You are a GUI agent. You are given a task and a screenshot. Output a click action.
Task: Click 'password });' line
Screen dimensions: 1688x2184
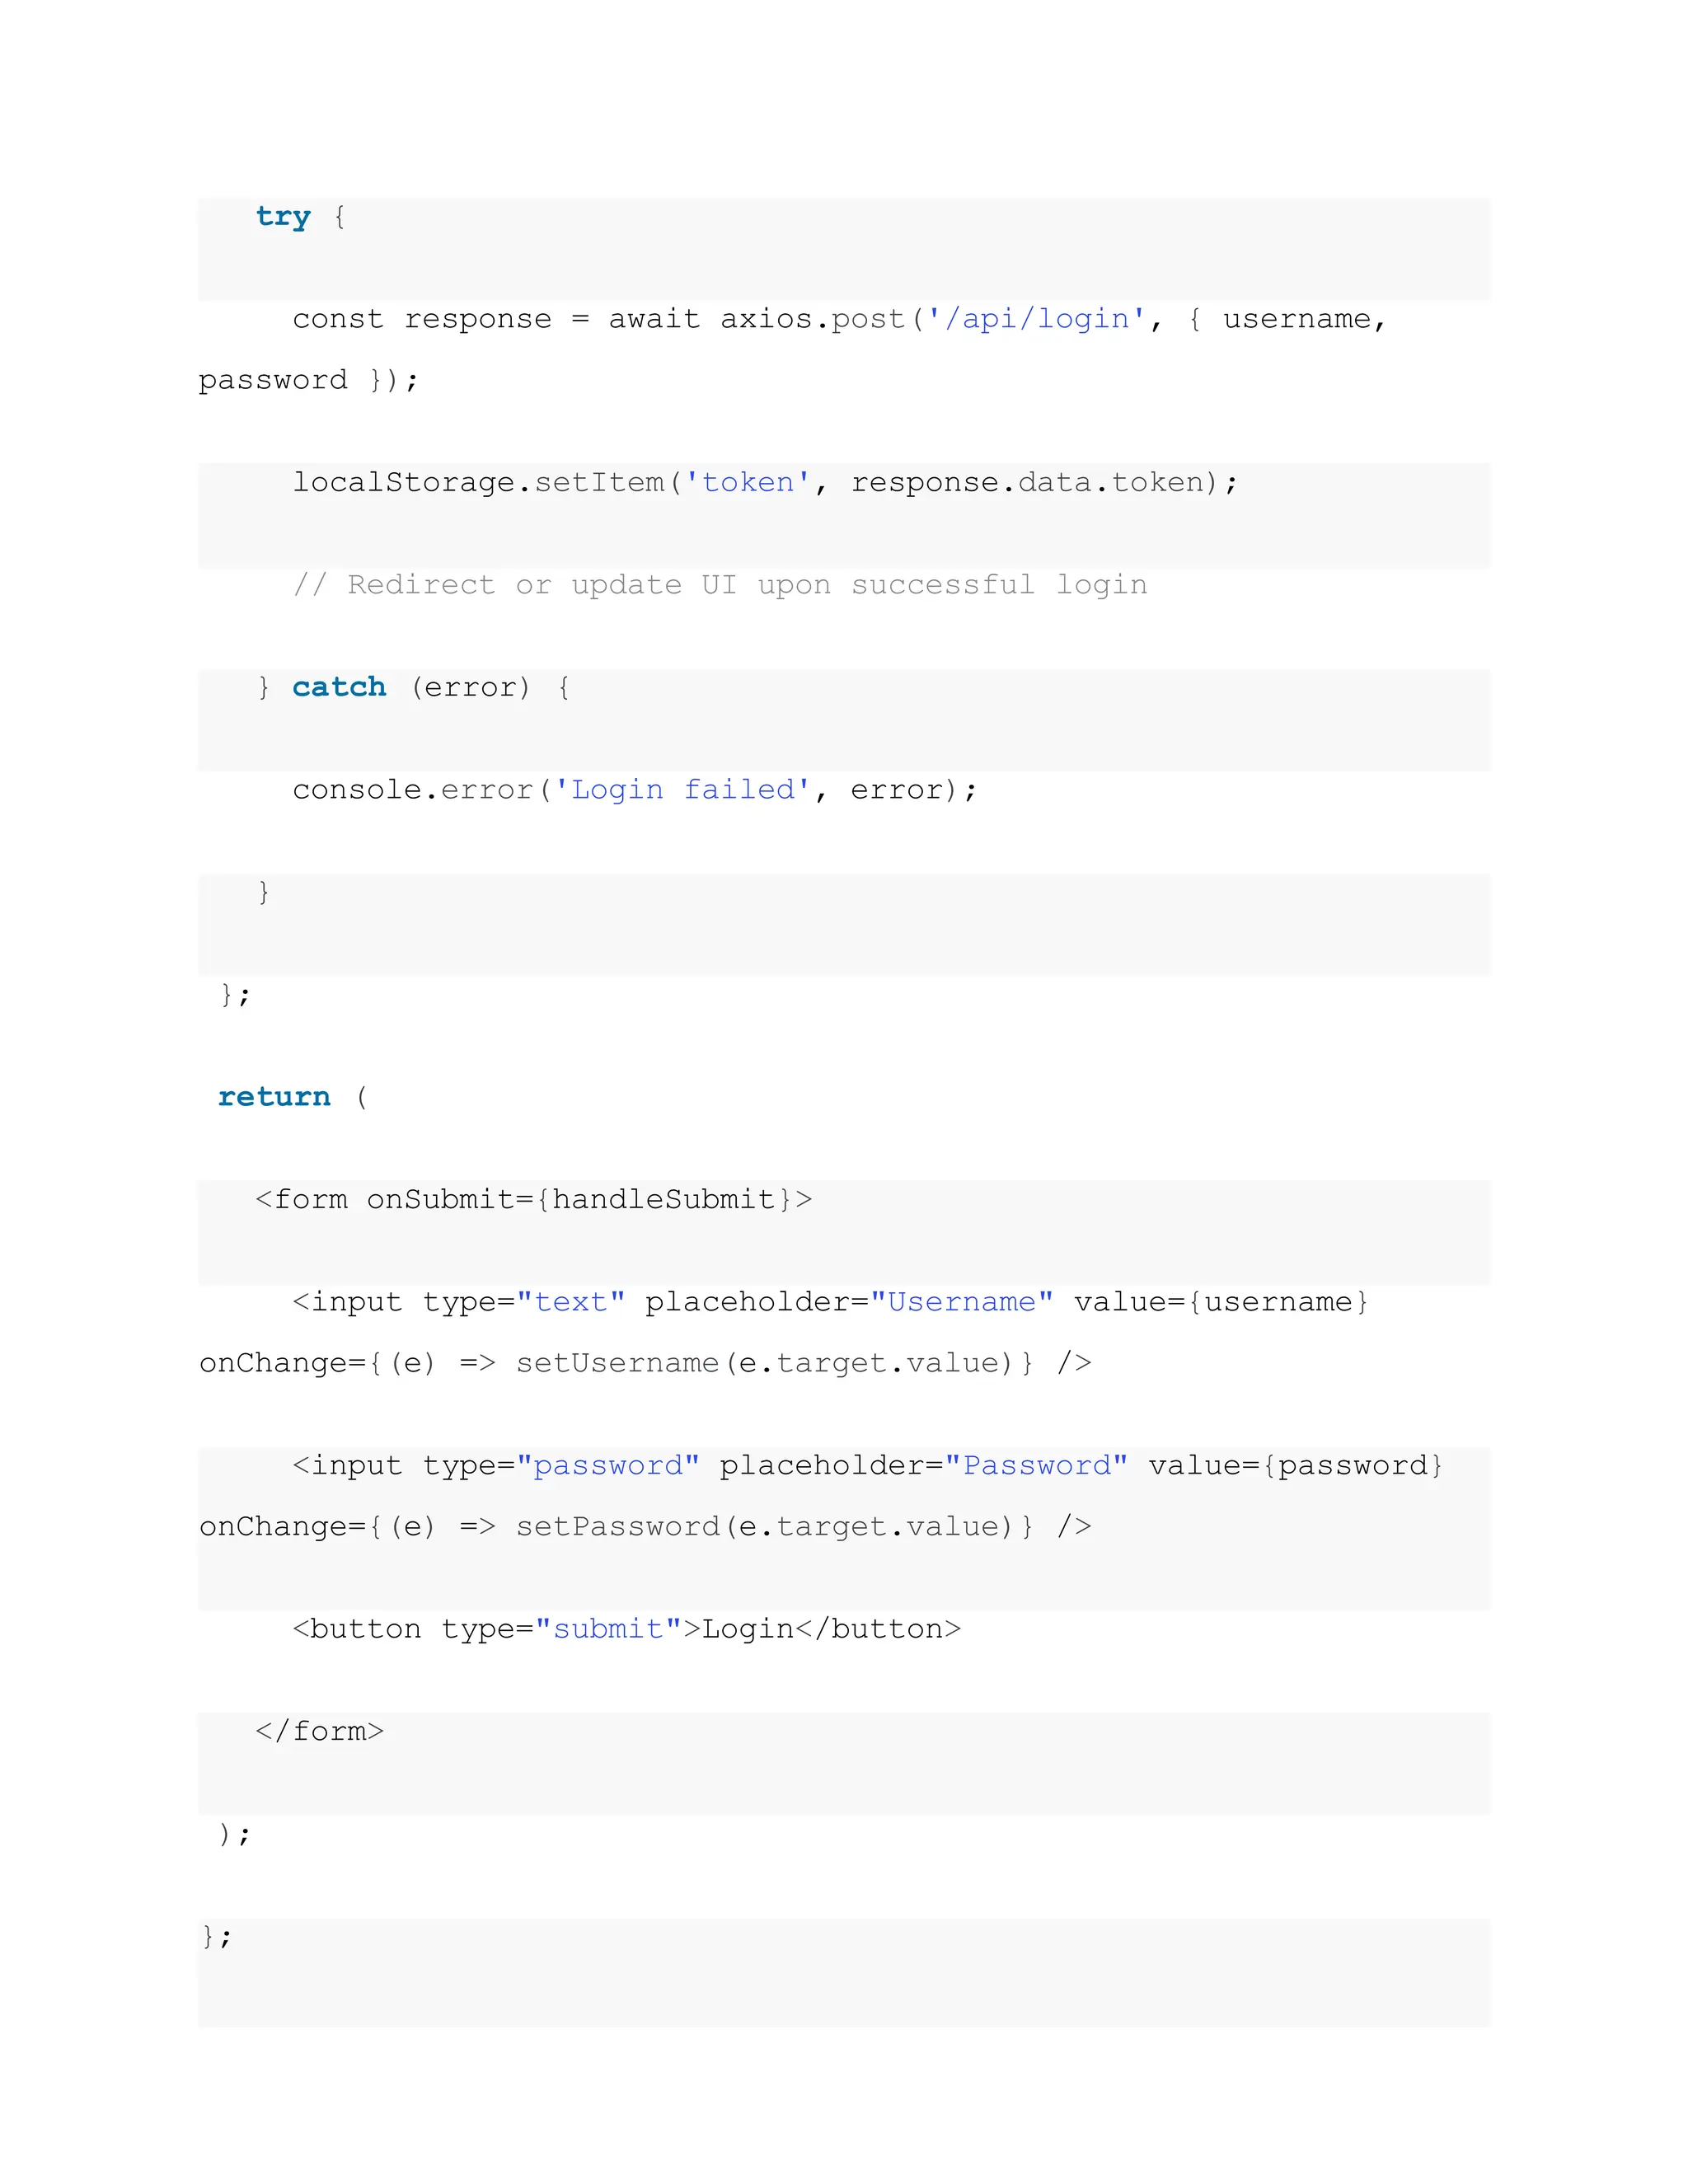(x=309, y=380)
